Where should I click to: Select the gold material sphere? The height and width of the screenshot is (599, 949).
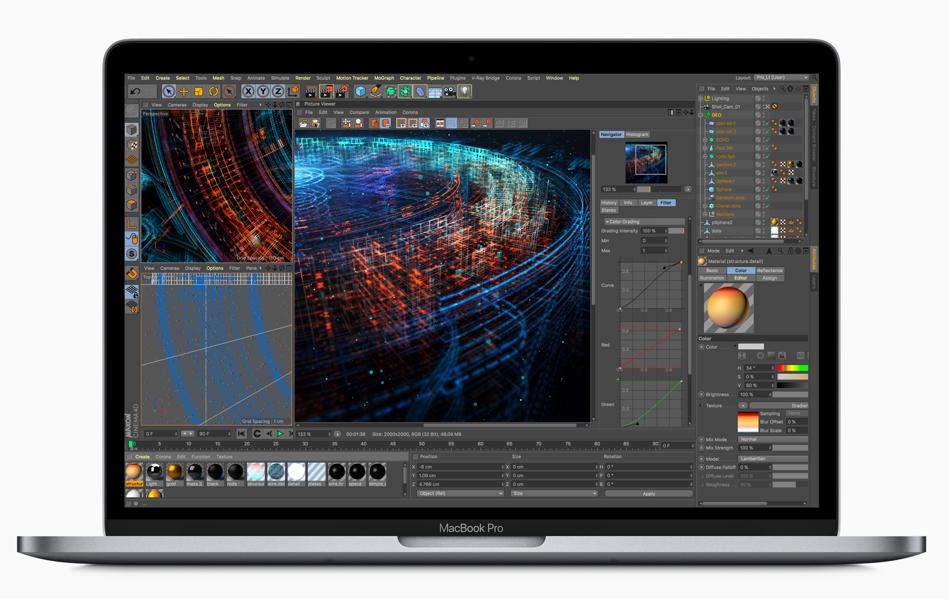click(x=174, y=471)
